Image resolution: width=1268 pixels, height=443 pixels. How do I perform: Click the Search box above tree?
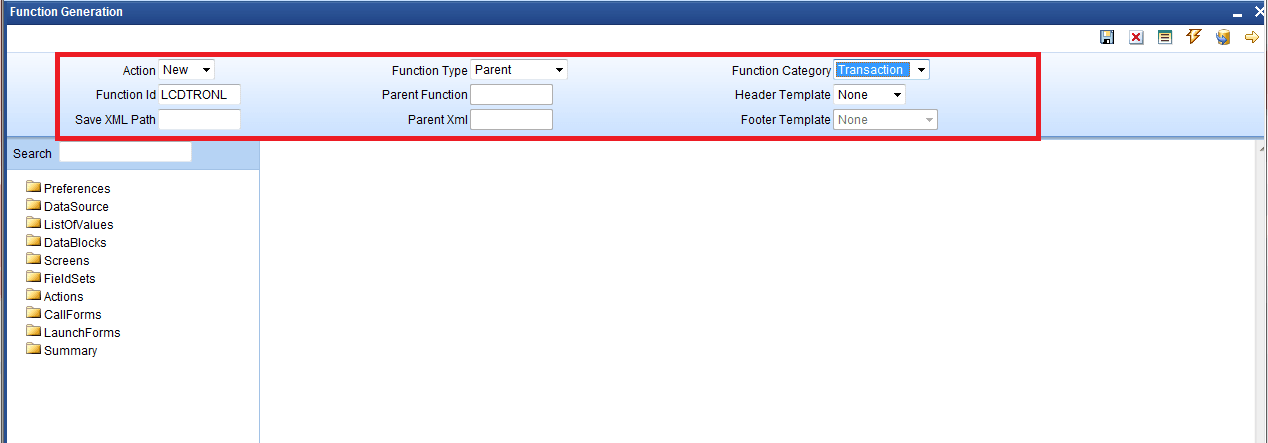tap(125, 153)
